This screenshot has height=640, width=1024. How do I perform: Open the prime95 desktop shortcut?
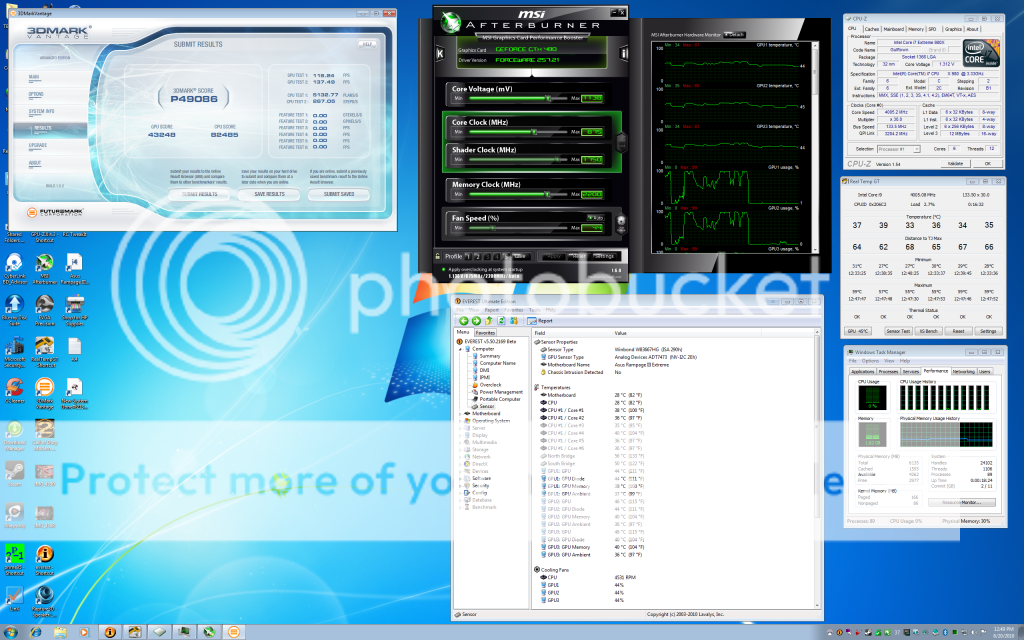point(14,560)
